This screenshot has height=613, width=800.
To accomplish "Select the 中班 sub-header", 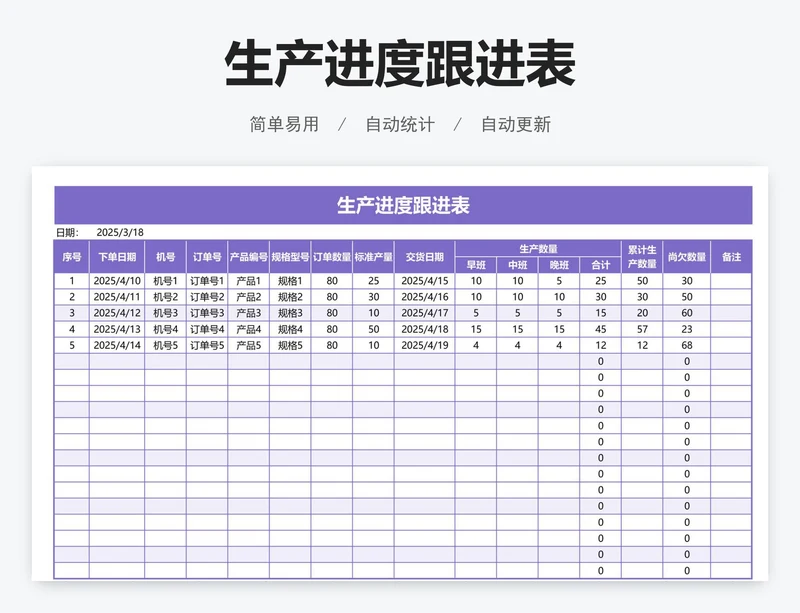I will point(518,265).
